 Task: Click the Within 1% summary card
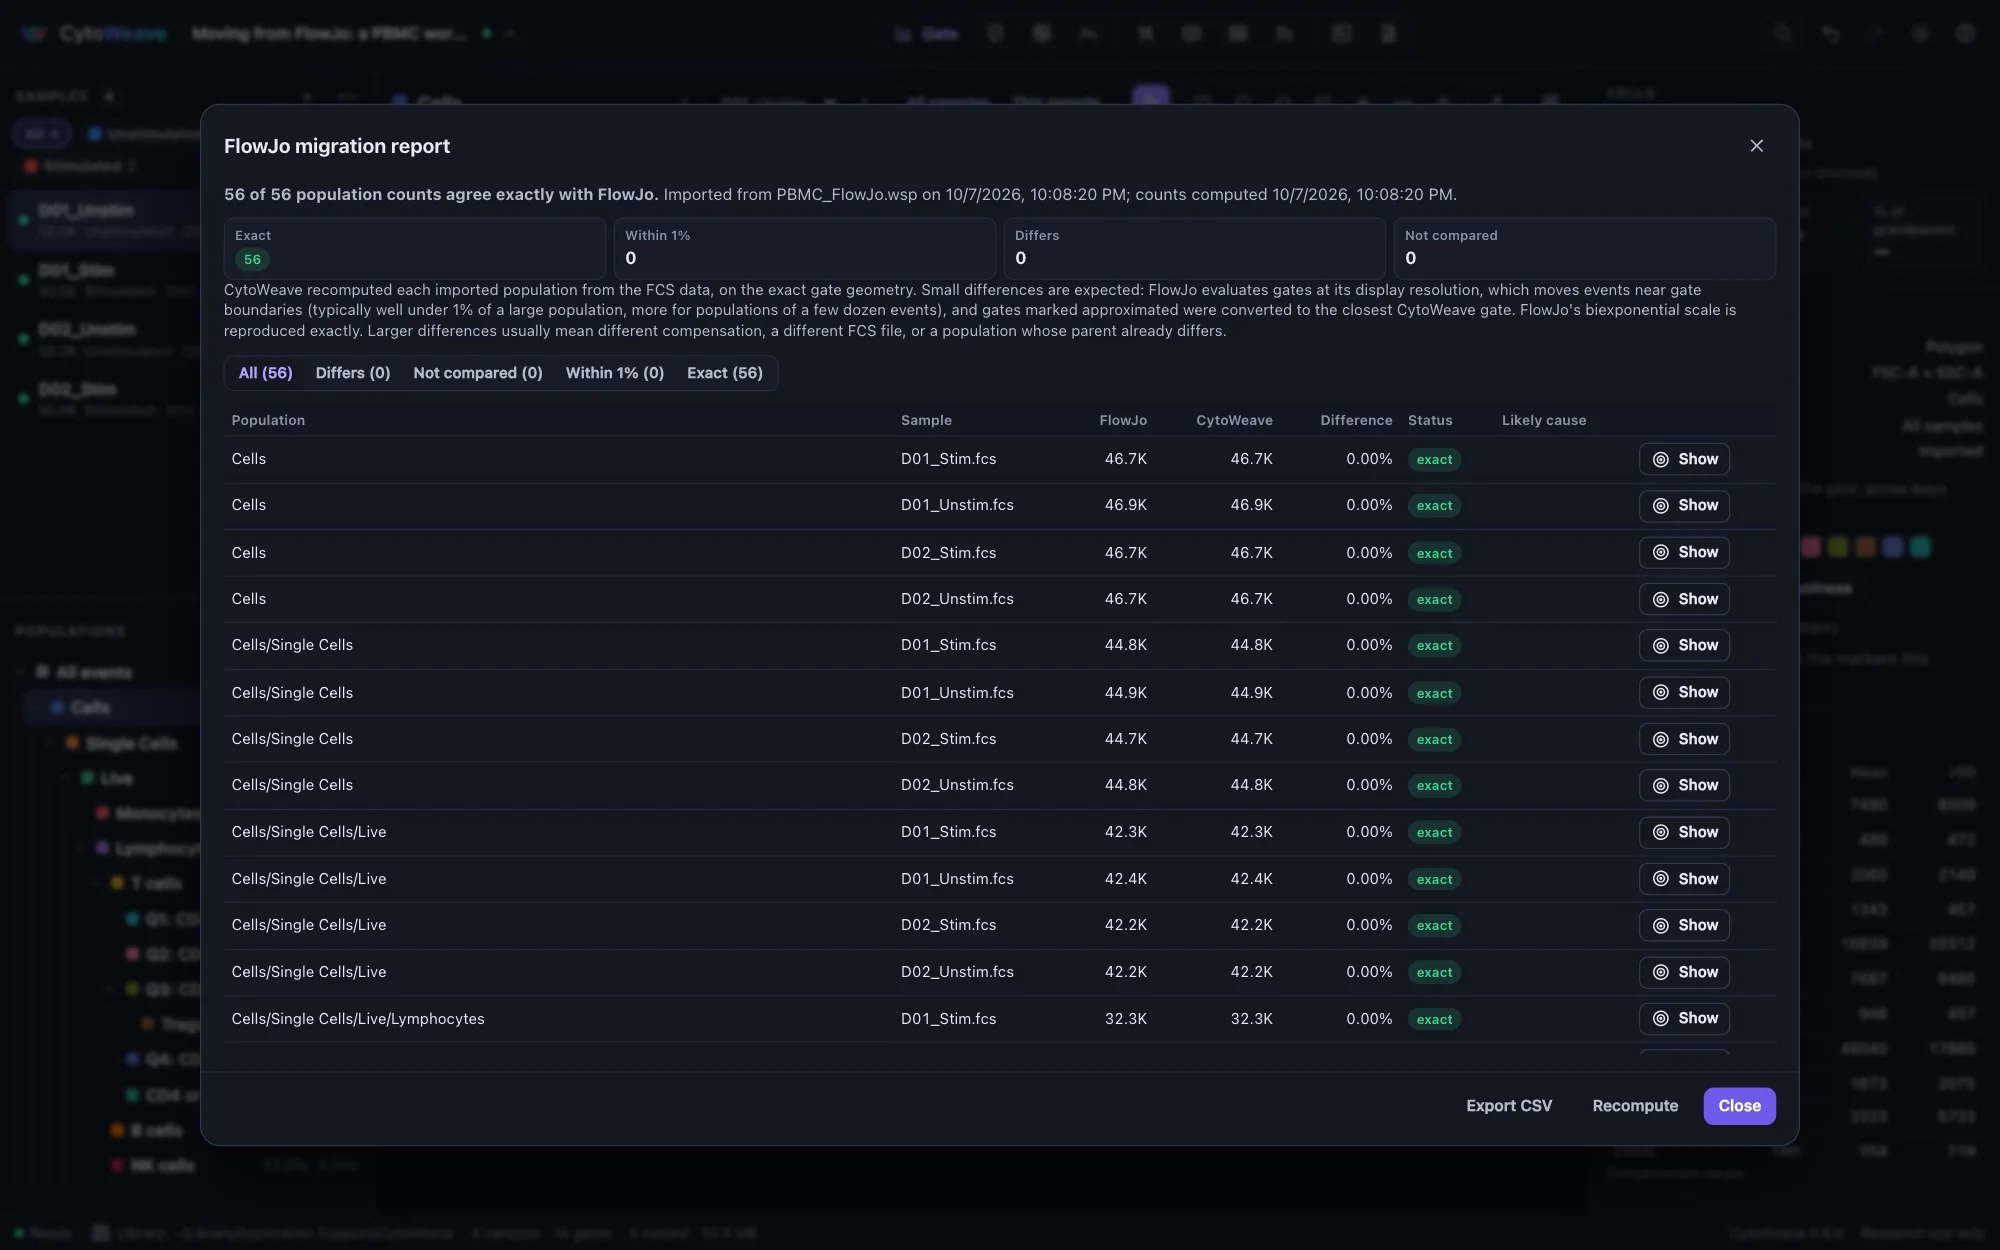coord(805,248)
